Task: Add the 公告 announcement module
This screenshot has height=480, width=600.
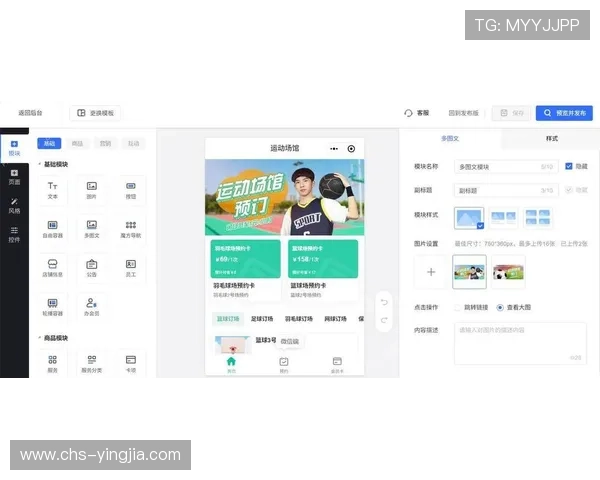Action: (x=92, y=268)
